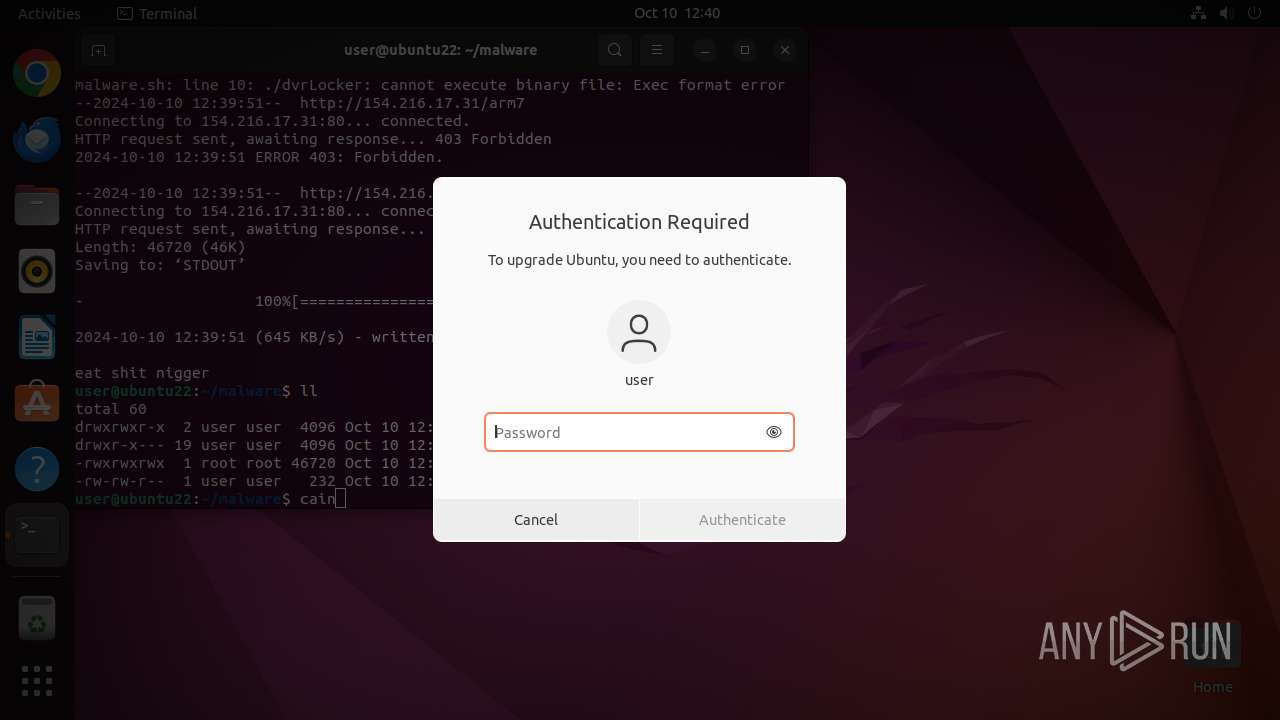
Task: Click the Authenticate button
Action: [x=743, y=520]
